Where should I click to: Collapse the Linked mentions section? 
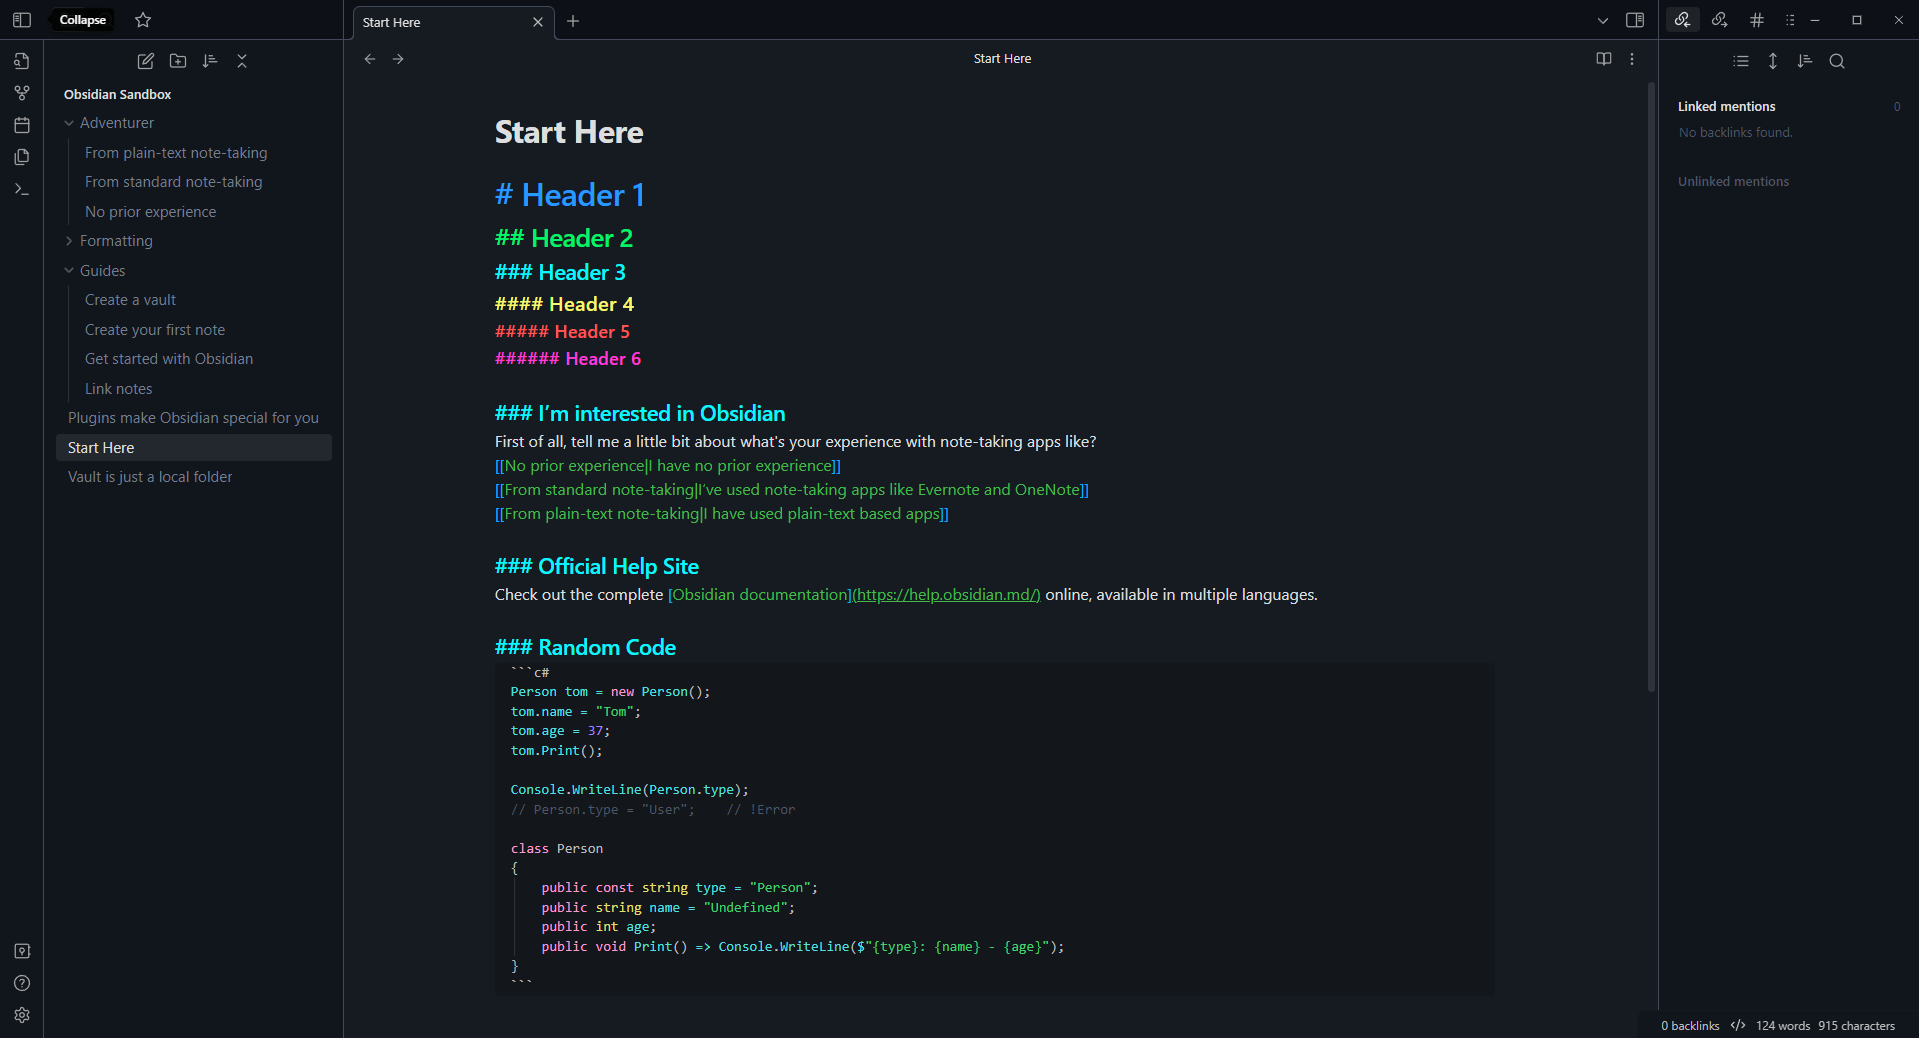1727,107
